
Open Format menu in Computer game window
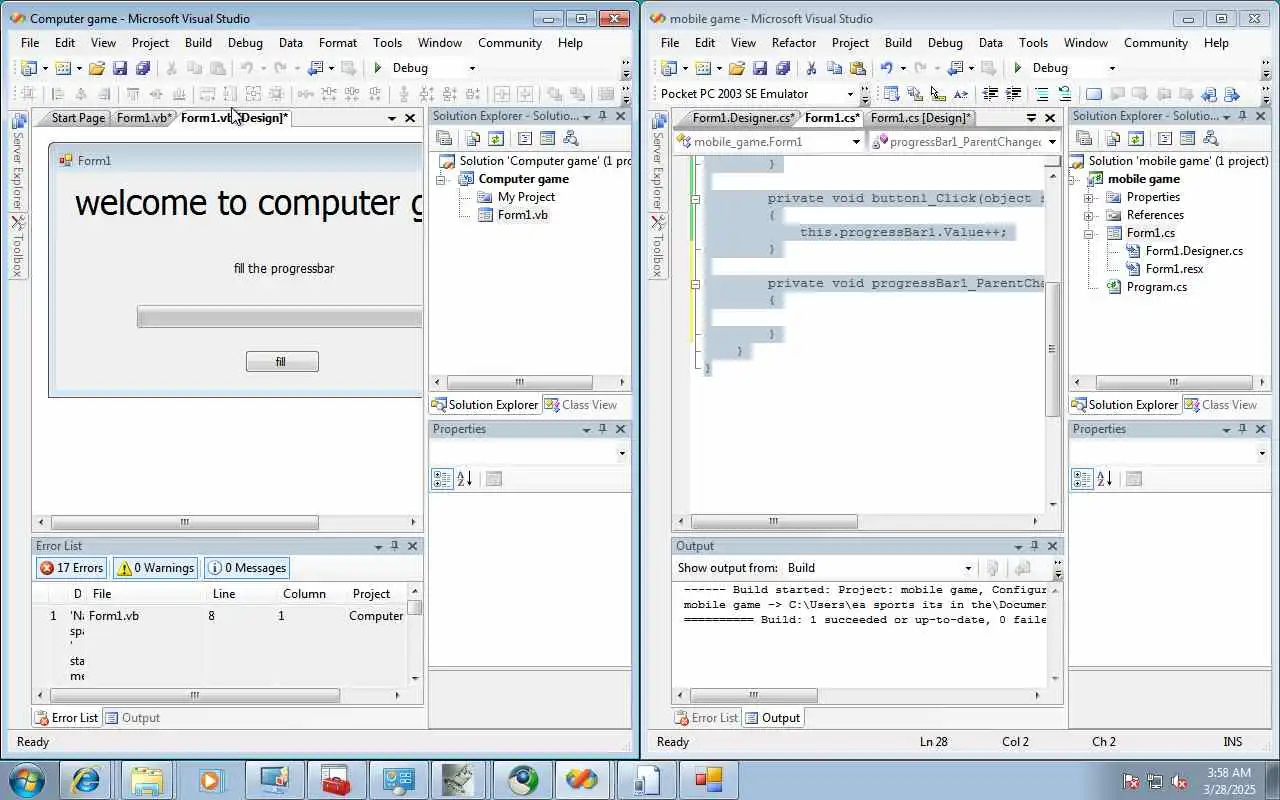point(338,43)
